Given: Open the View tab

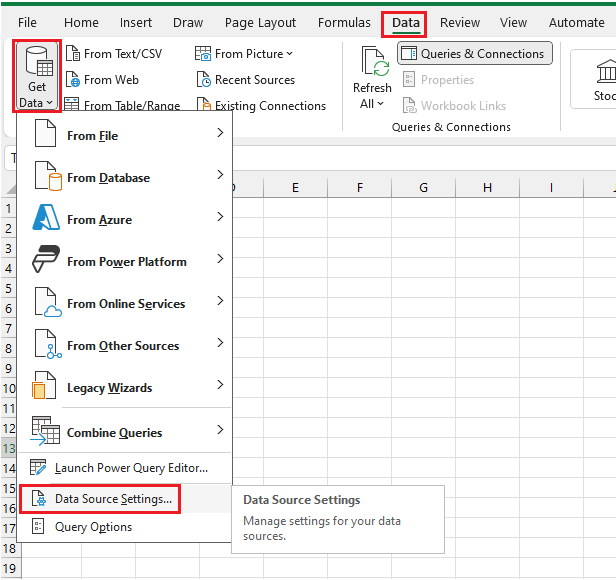Looking at the screenshot, I should [513, 22].
